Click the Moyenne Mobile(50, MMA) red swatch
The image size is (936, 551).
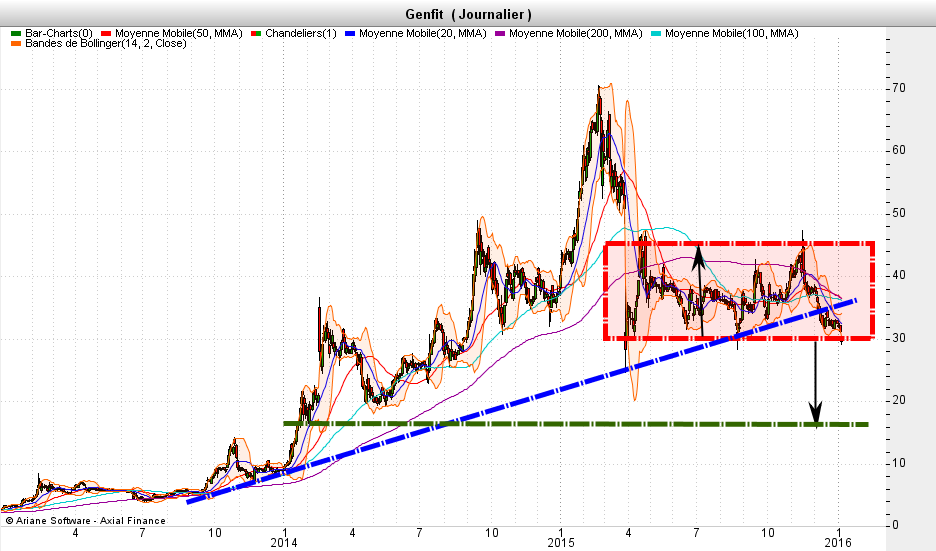[x=106, y=34]
